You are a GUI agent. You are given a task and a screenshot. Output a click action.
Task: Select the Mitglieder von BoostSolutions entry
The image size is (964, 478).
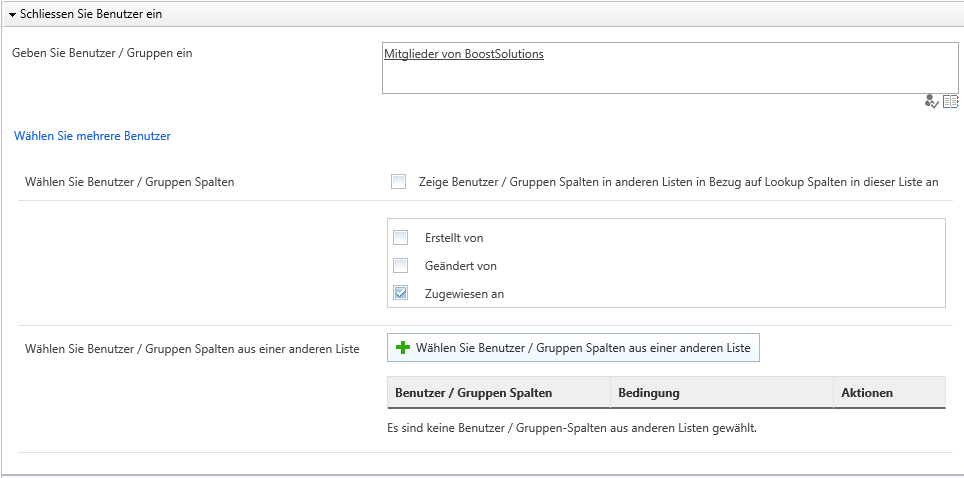click(464, 54)
